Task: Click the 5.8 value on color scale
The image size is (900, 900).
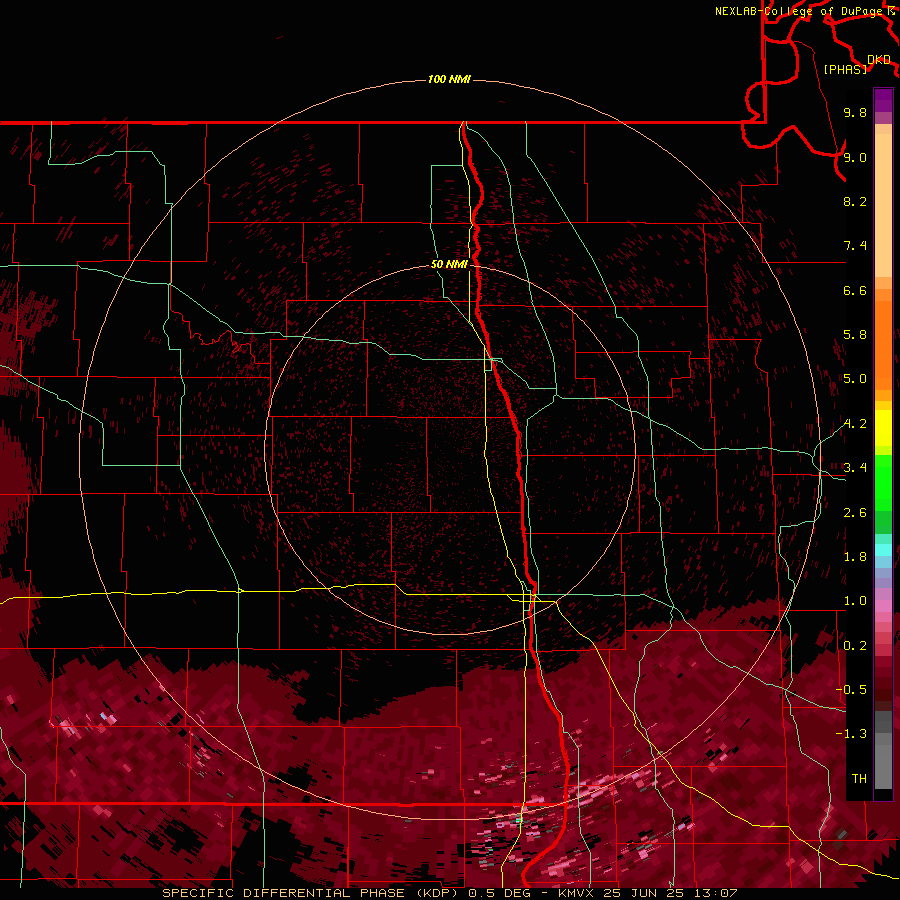Action: 855,335
